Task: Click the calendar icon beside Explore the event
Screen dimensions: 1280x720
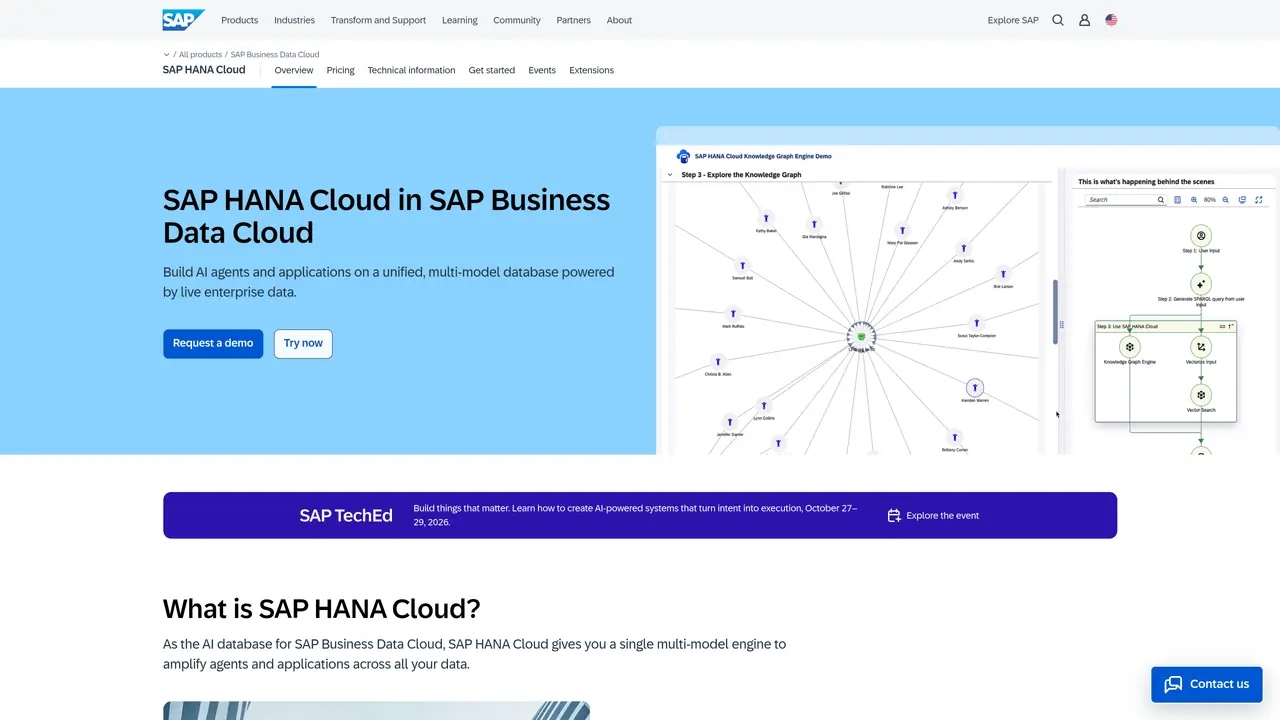Action: pos(894,516)
